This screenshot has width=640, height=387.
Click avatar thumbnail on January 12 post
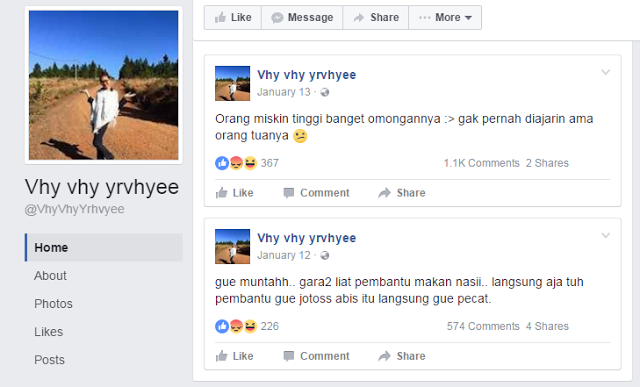click(x=233, y=247)
